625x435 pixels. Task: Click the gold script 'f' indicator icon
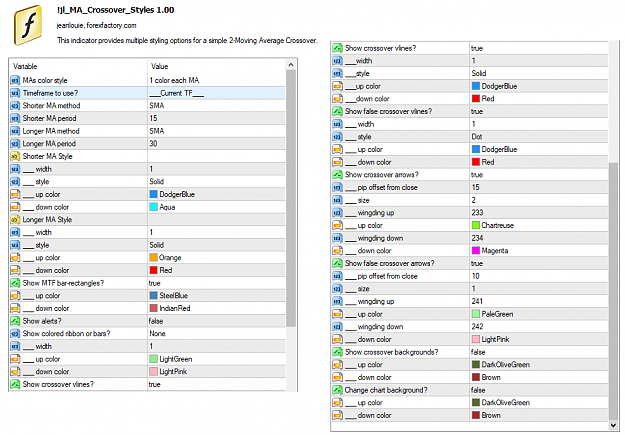pyautogui.click(x=28, y=25)
